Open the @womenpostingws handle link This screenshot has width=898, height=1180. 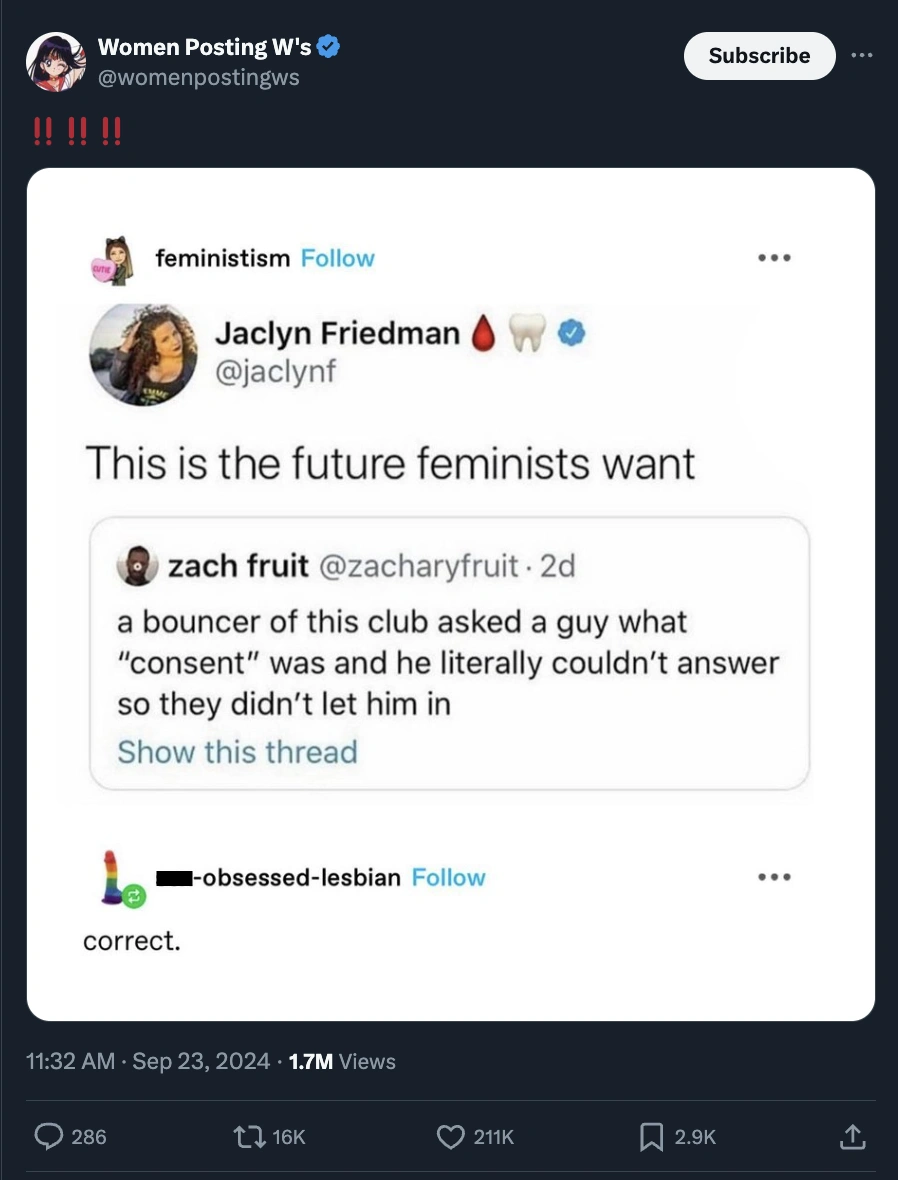coord(198,77)
